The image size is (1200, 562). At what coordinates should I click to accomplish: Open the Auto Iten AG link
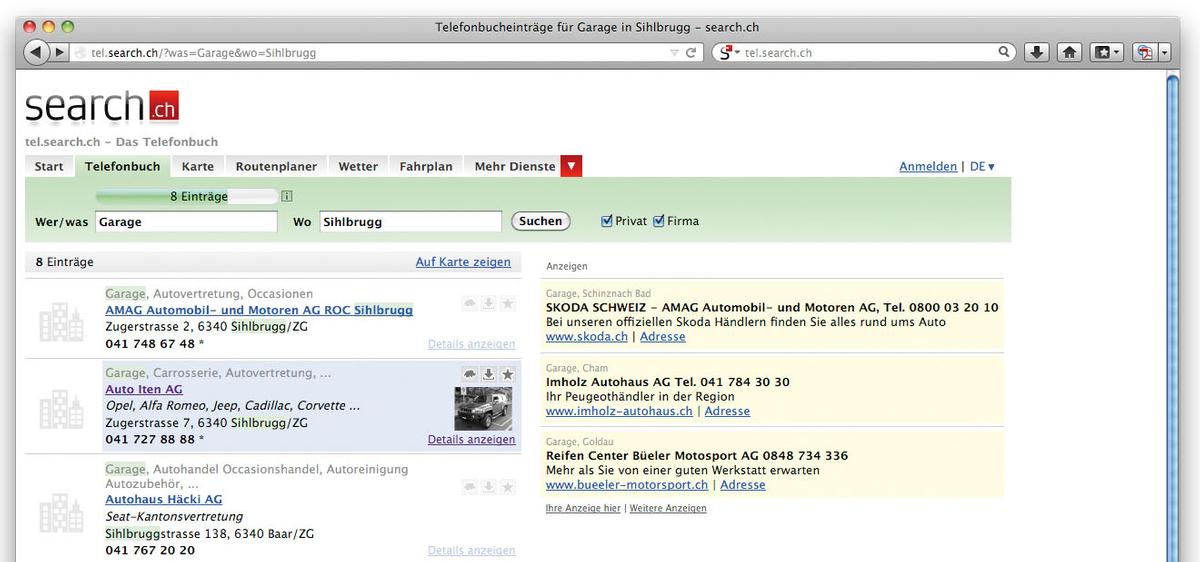coord(144,389)
